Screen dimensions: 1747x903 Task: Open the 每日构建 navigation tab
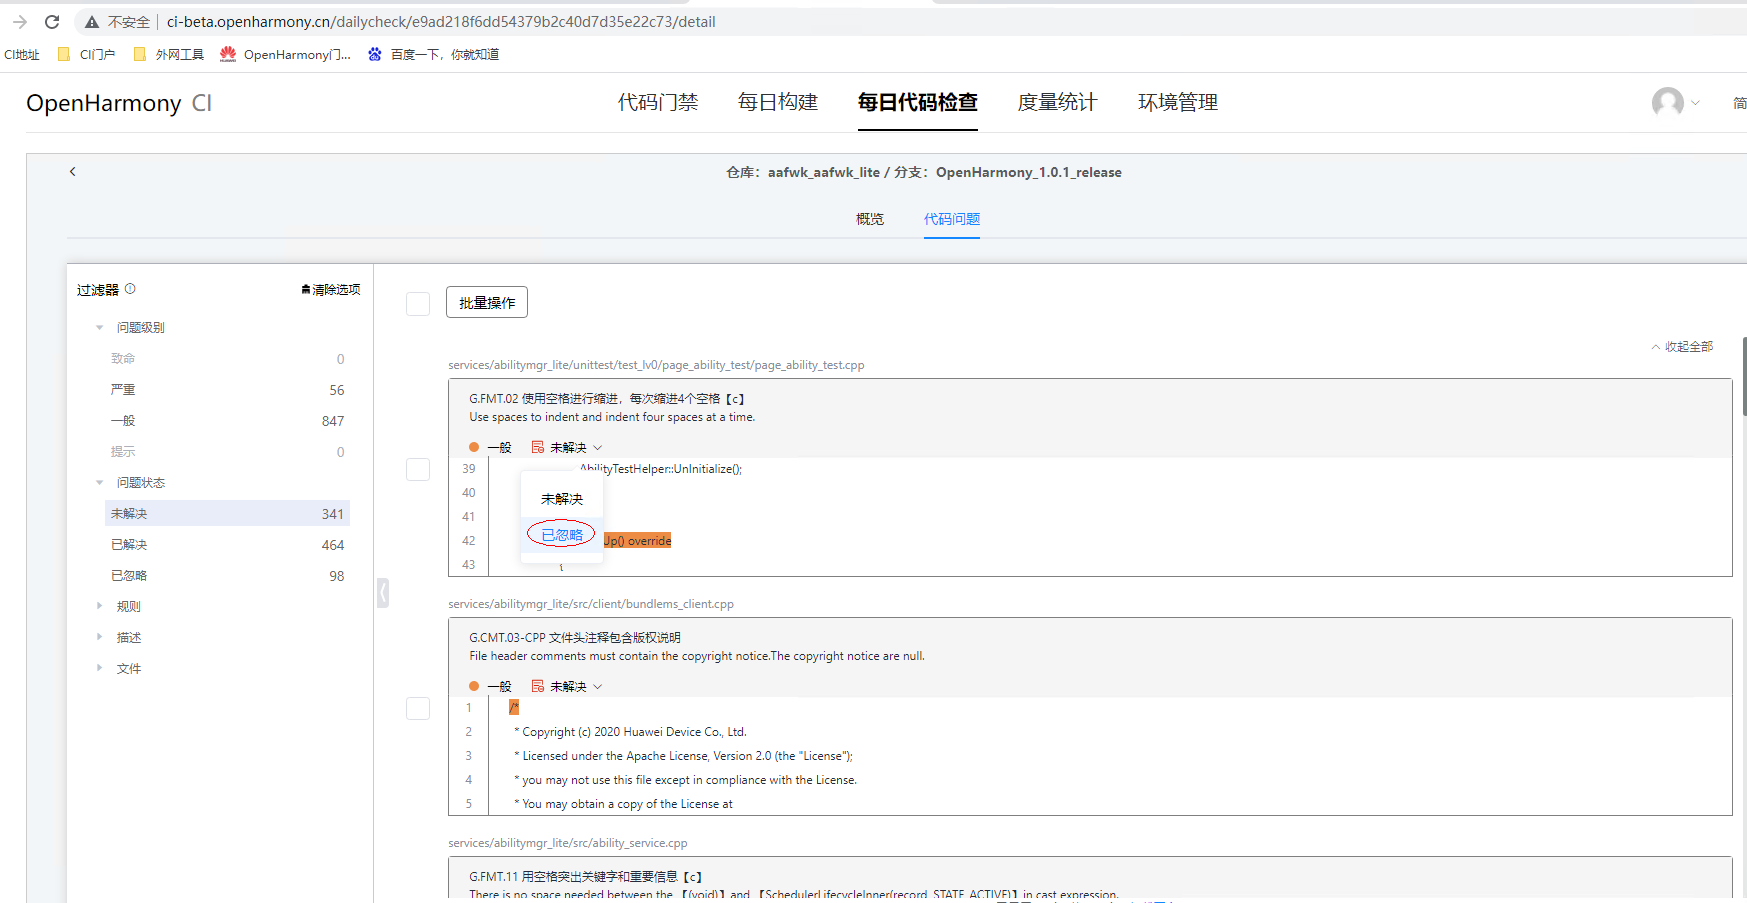pyautogui.click(x=778, y=102)
